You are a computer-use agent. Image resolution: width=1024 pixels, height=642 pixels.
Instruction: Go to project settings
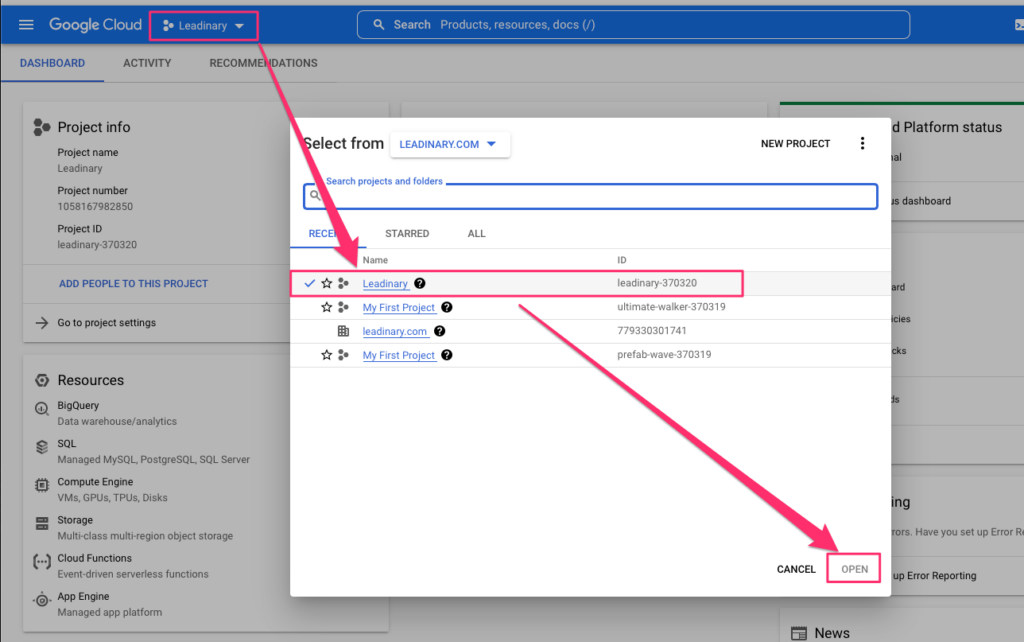tap(106, 323)
